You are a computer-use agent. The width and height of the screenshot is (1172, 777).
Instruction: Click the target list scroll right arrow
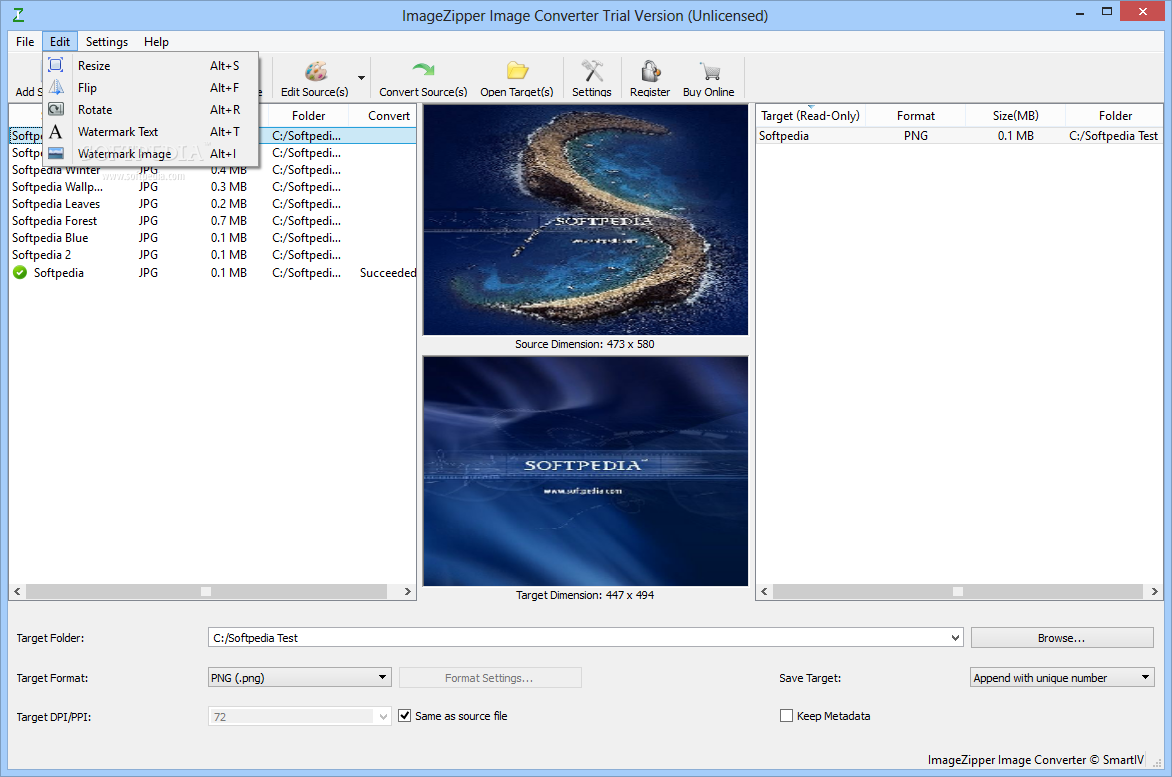1155,591
